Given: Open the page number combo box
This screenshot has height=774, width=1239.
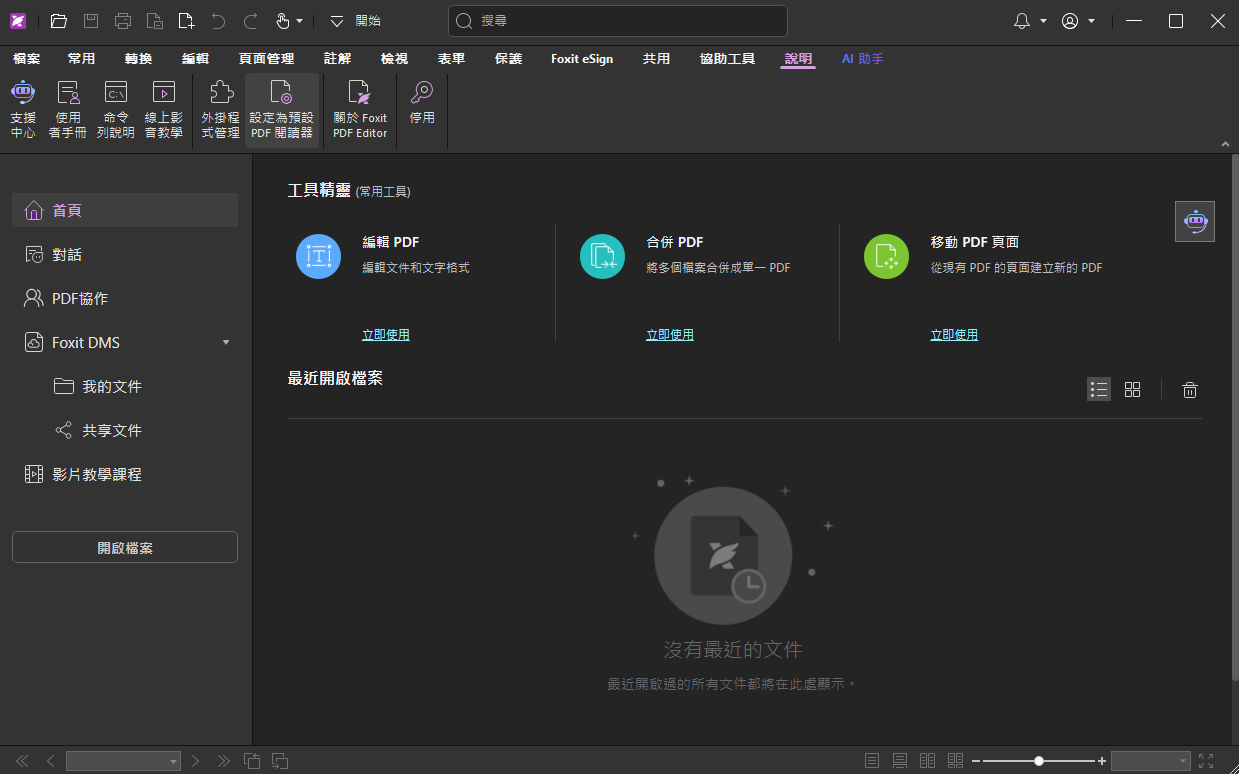Looking at the screenshot, I should click(123, 761).
